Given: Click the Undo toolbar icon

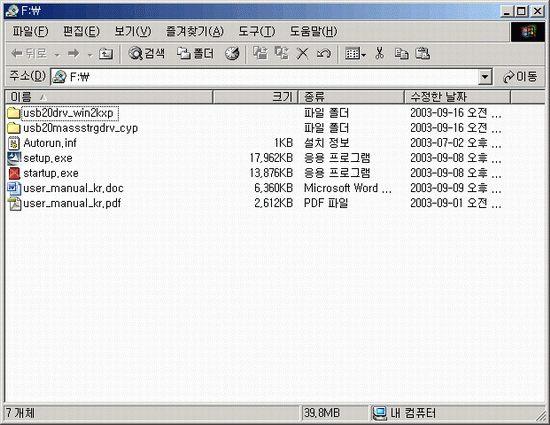Looking at the screenshot, I should click(x=323, y=54).
